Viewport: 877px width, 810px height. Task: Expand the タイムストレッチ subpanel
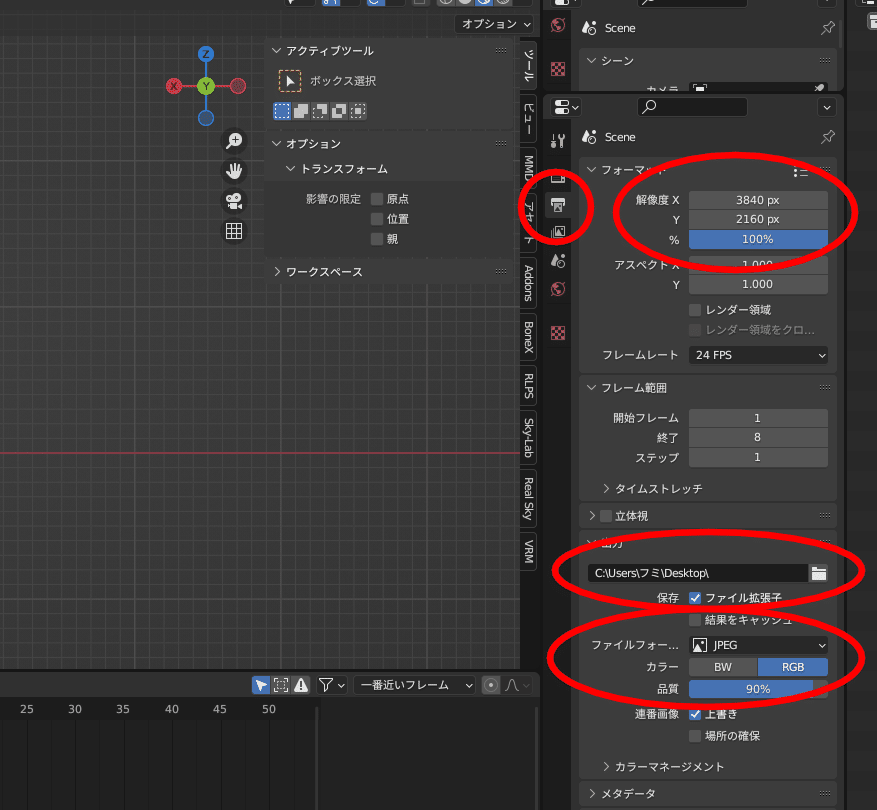pos(606,489)
